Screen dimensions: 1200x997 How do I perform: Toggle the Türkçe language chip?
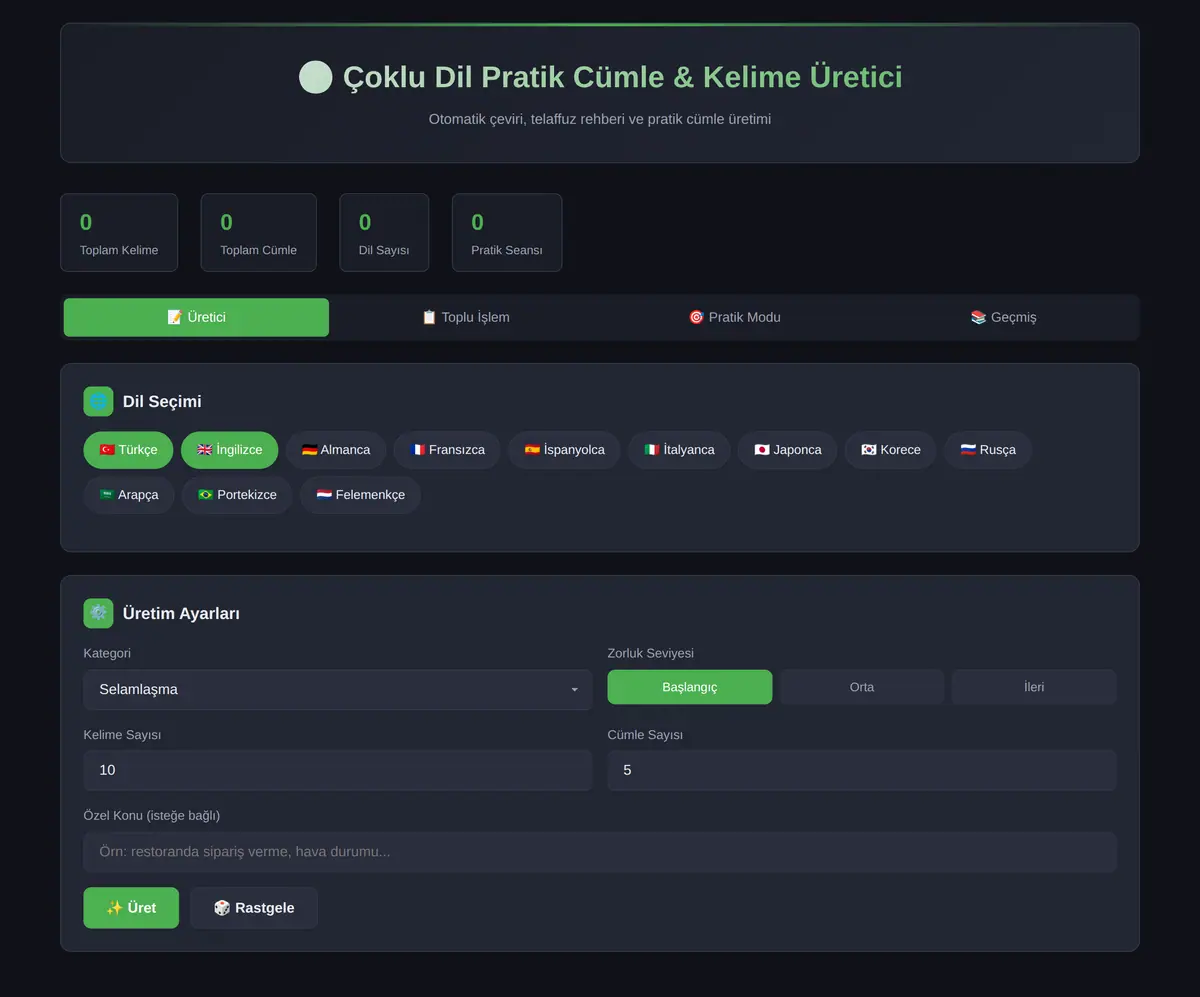[x=128, y=450]
